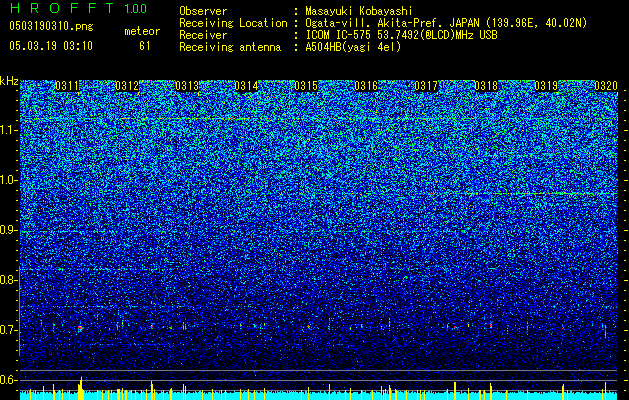The height and width of the screenshot is (400, 629).
Task: Click the 0311 time marker
Action: point(67,86)
